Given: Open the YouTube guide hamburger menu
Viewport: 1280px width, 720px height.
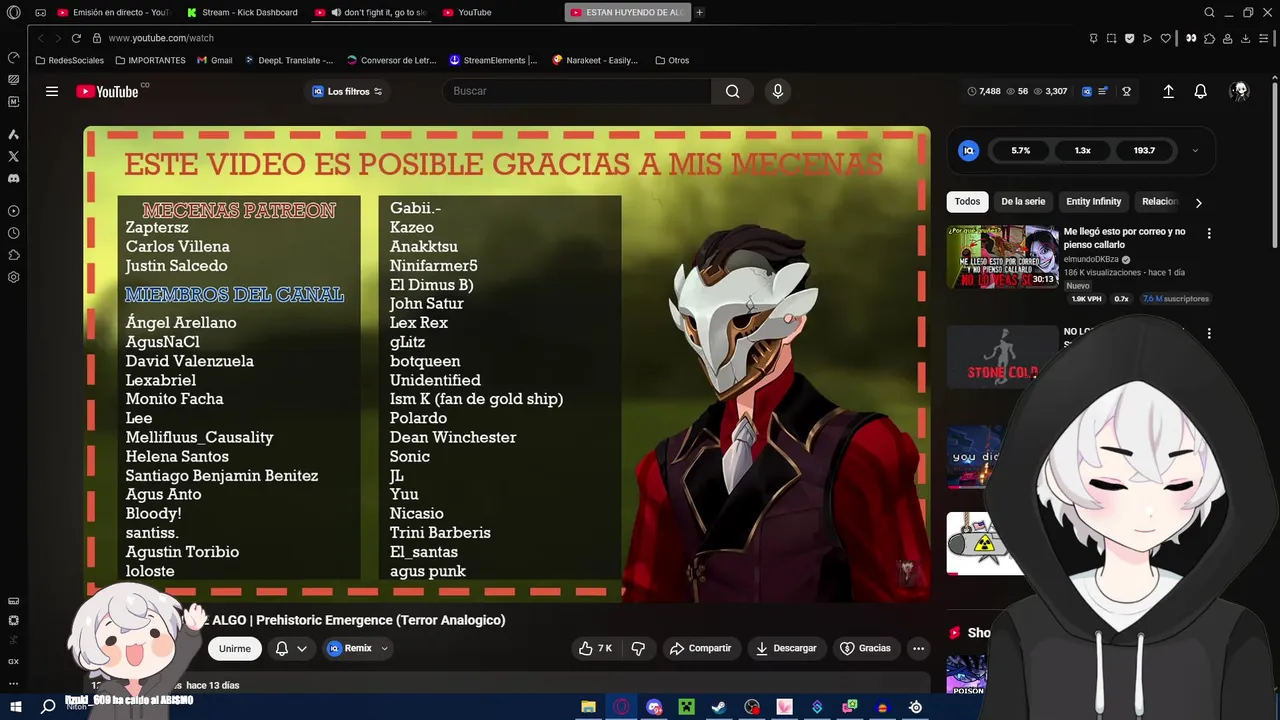Looking at the screenshot, I should [x=52, y=91].
